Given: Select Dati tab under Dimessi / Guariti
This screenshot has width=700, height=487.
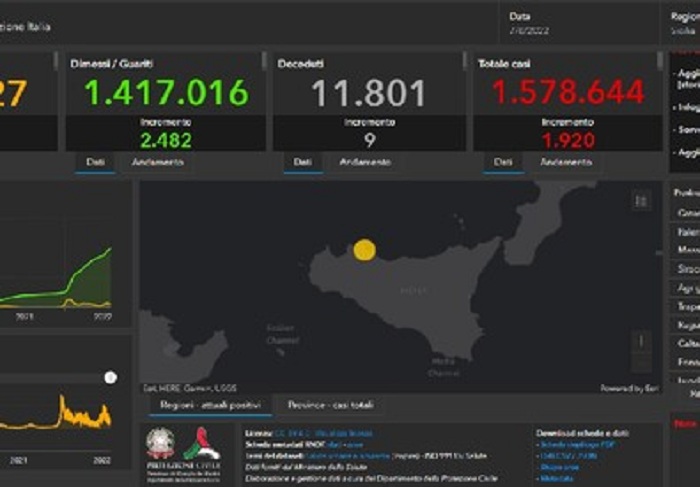Looking at the screenshot, I should click(x=95, y=162).
